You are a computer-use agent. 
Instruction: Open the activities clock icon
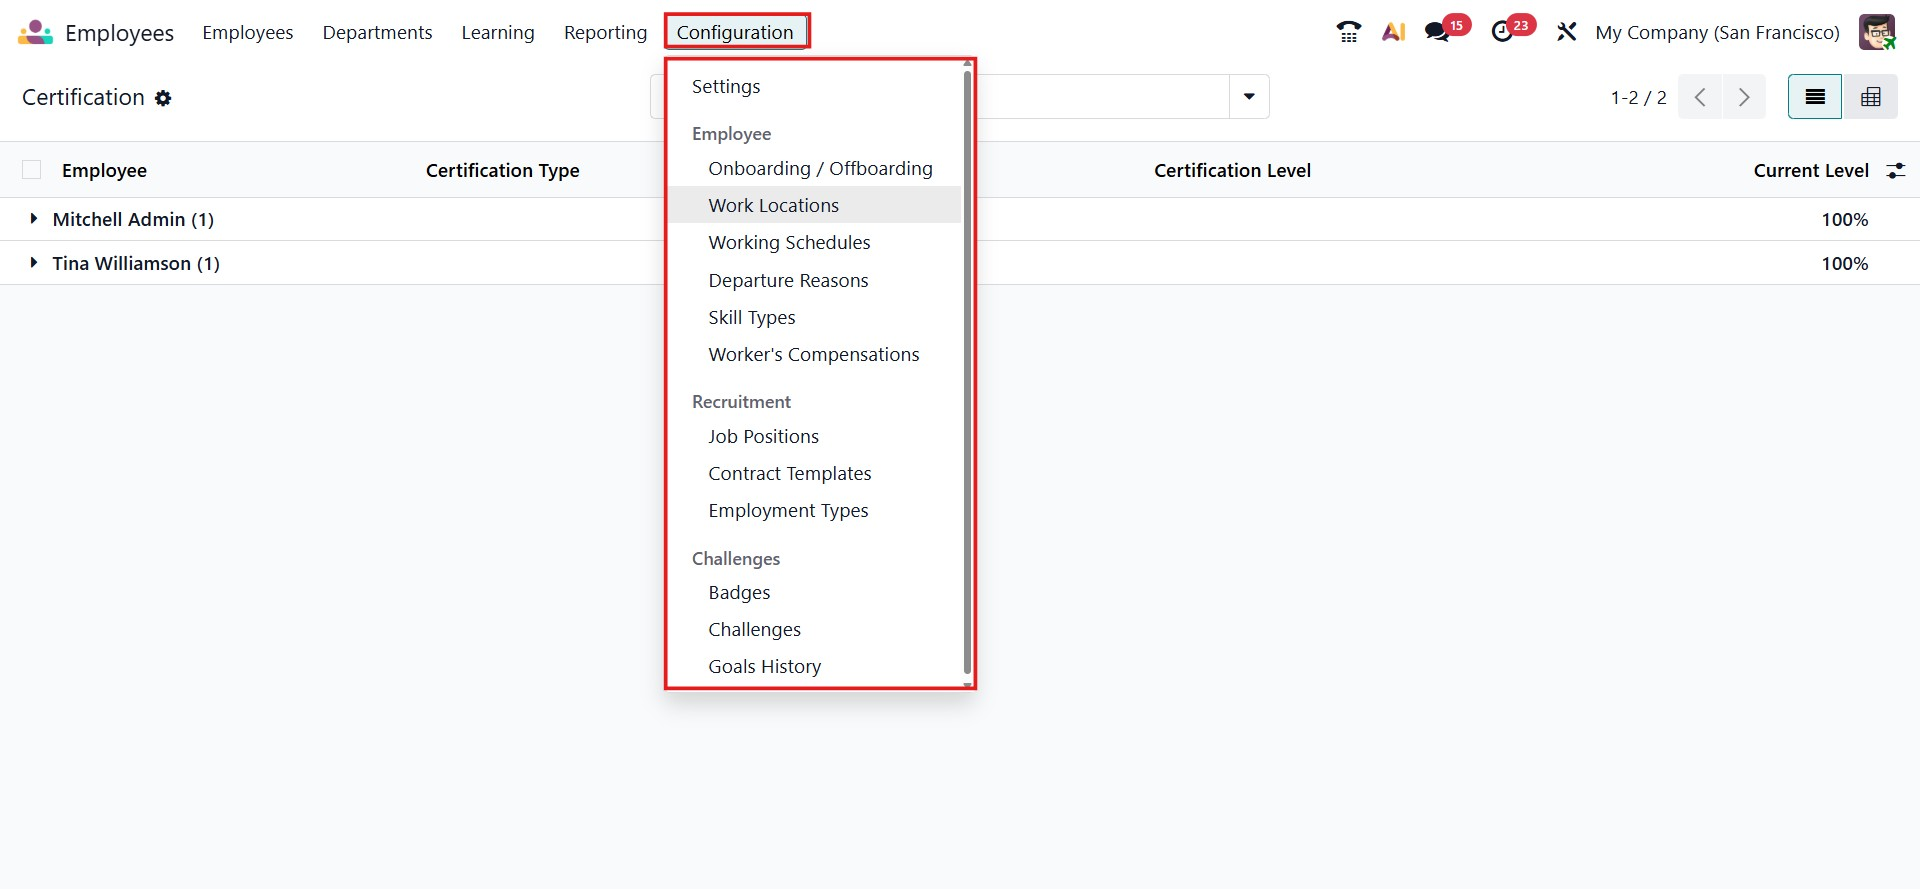tap(1502, 32)
